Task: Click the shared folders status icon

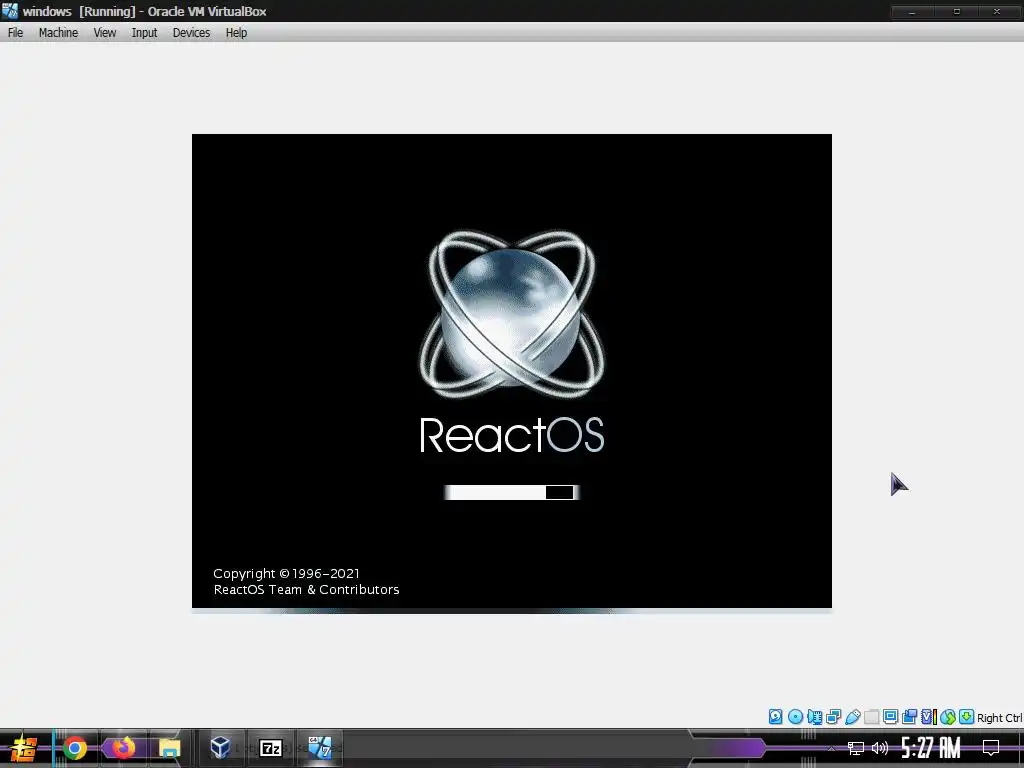Action: 872,716
